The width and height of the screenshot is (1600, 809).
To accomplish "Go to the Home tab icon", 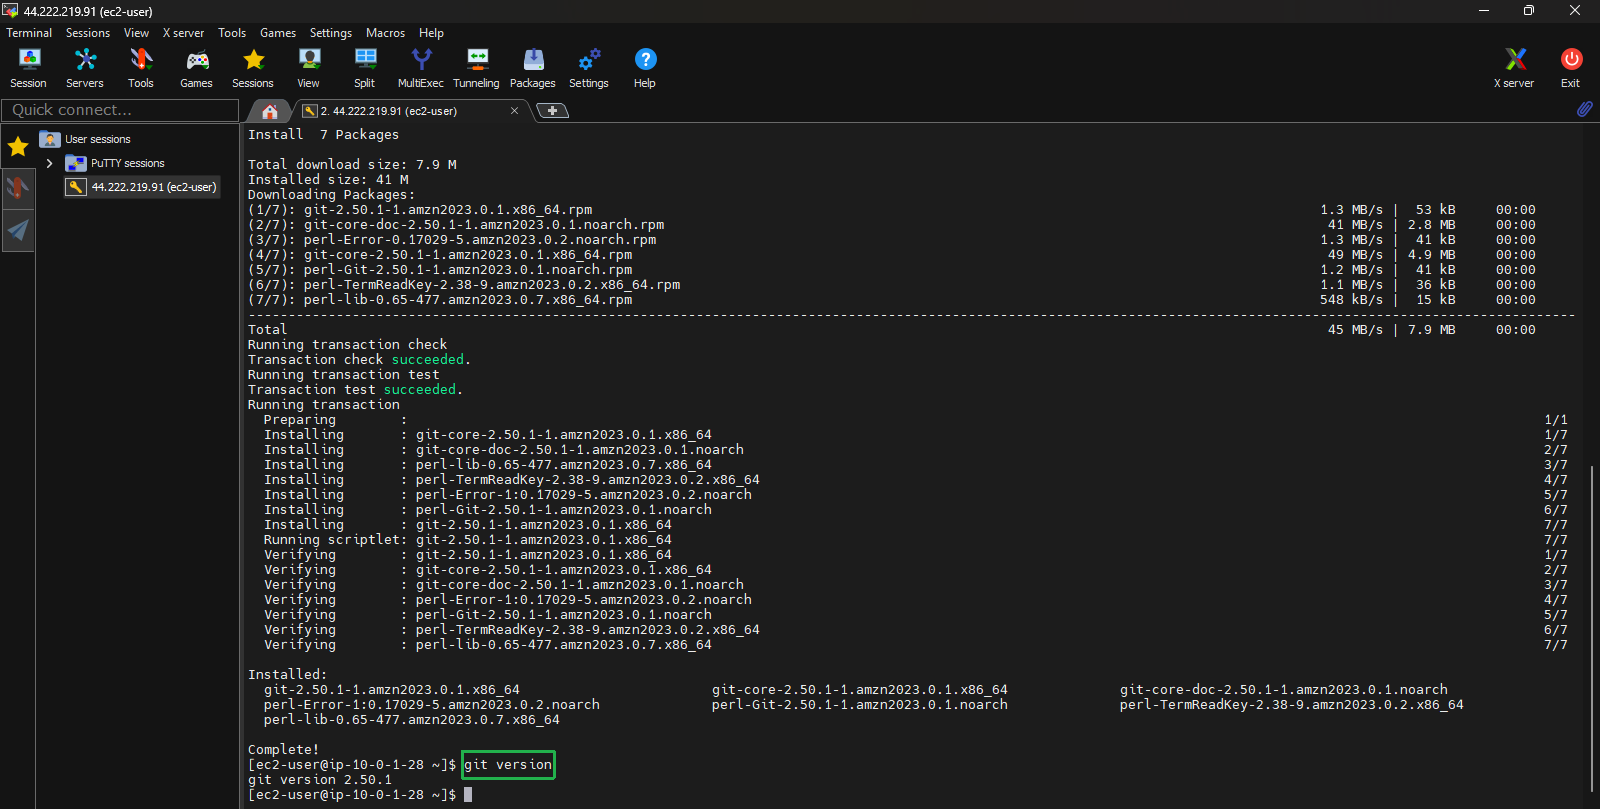I will tap(269, 111).
